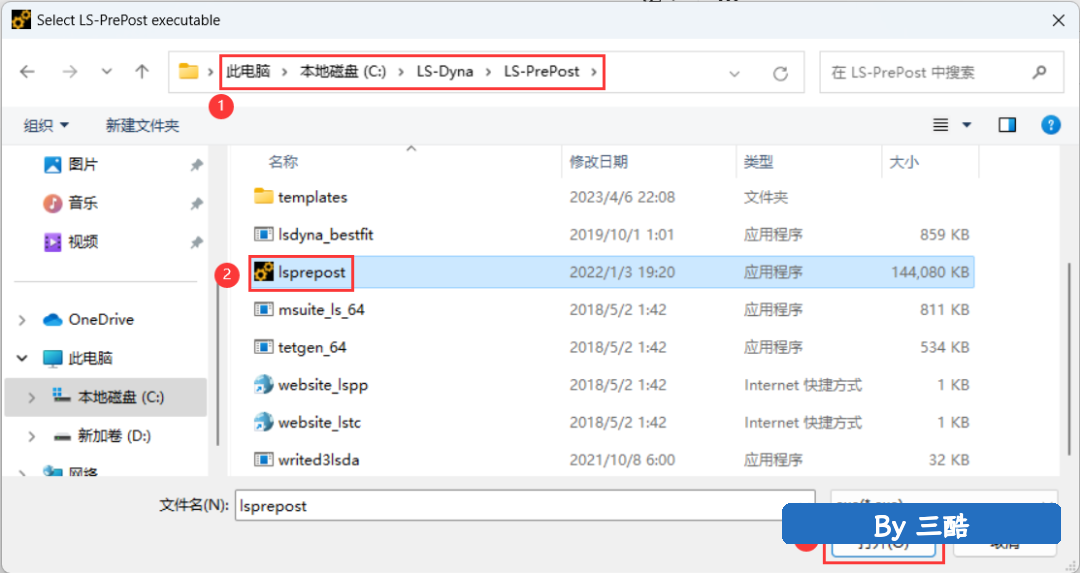This screenshot has width=1080, height=573.
Task: Open 视频 in the sidebar
Action: pyautogui.click(x=83, y=242)
